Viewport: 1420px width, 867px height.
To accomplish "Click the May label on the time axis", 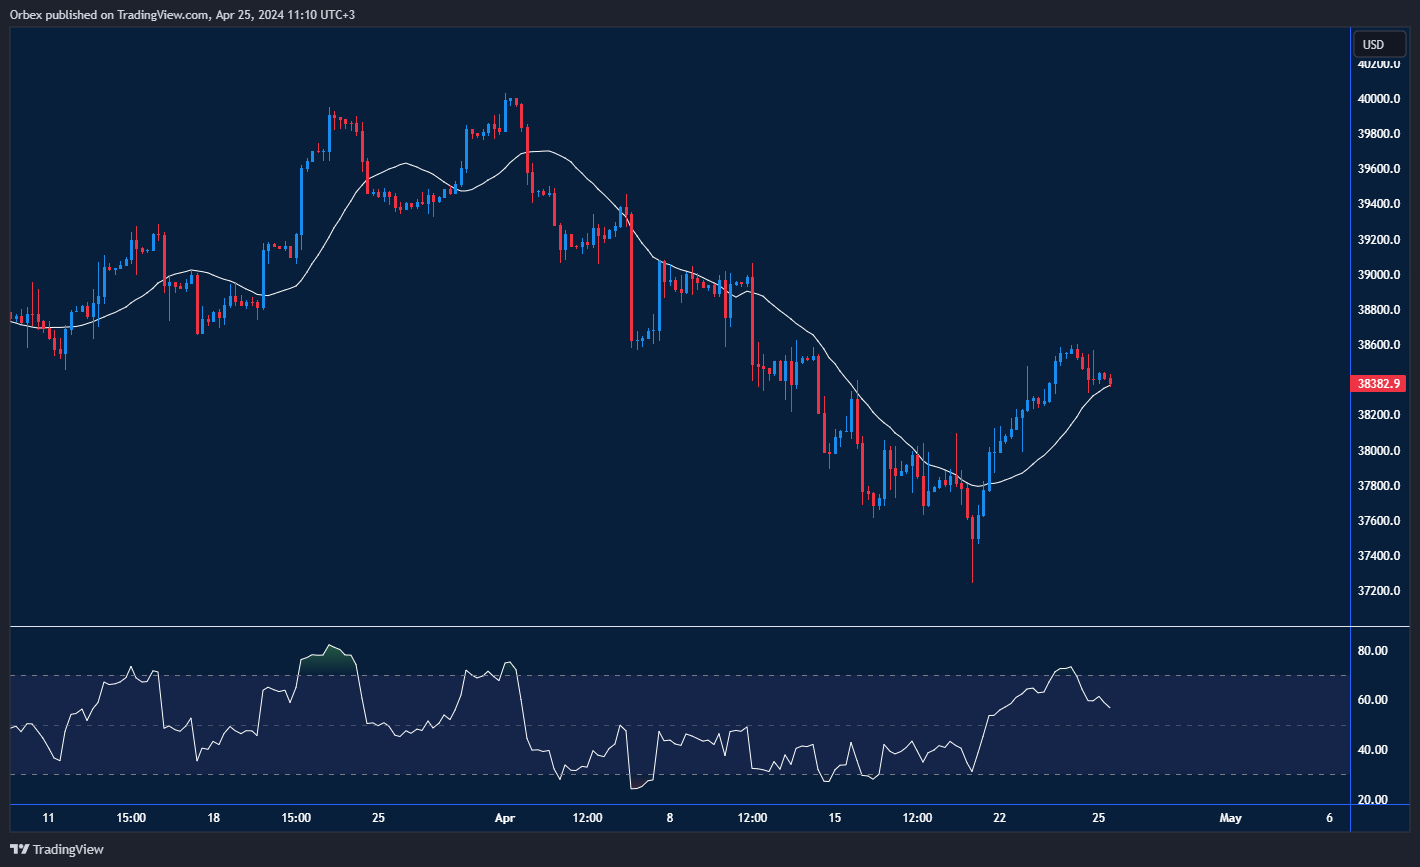I will click(1230, 817).
